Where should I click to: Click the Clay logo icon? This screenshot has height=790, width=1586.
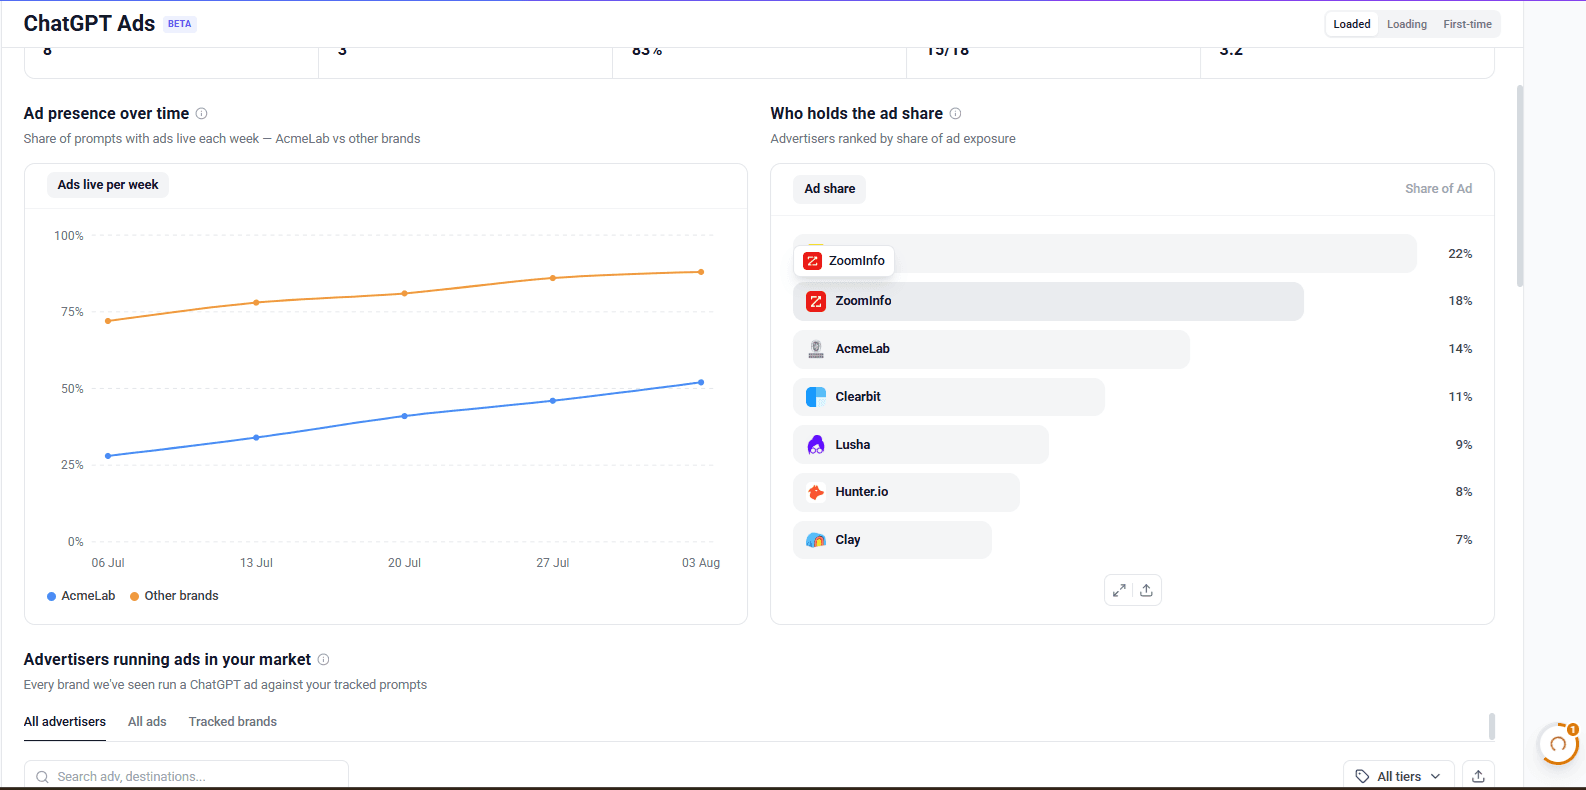click(x=816, y=540)
